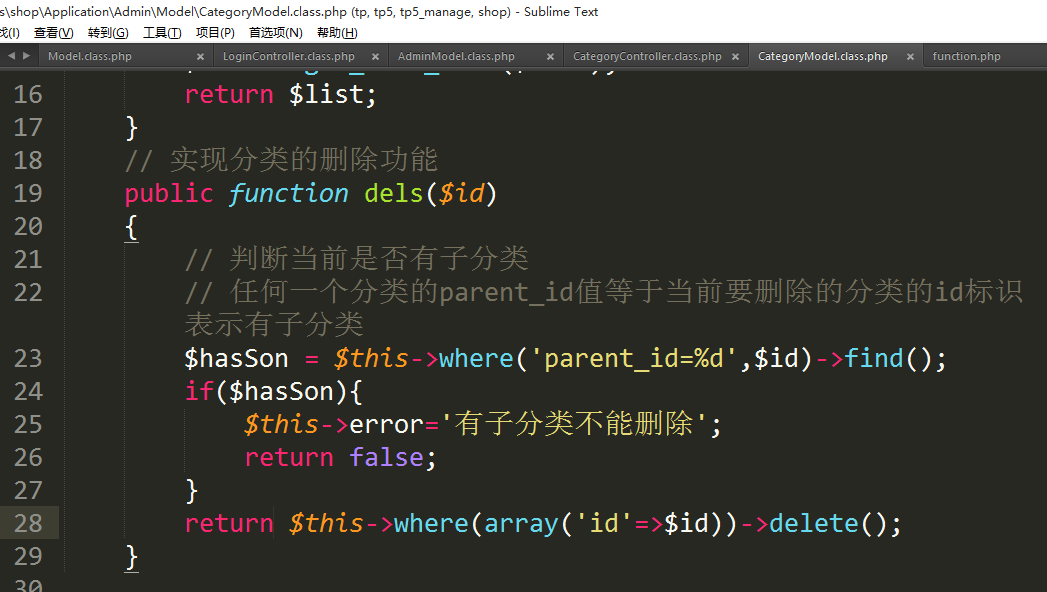Screen dimensions: 1047x592
Task: Switch to the Model.class.php tab
Action: pos(90,57)
